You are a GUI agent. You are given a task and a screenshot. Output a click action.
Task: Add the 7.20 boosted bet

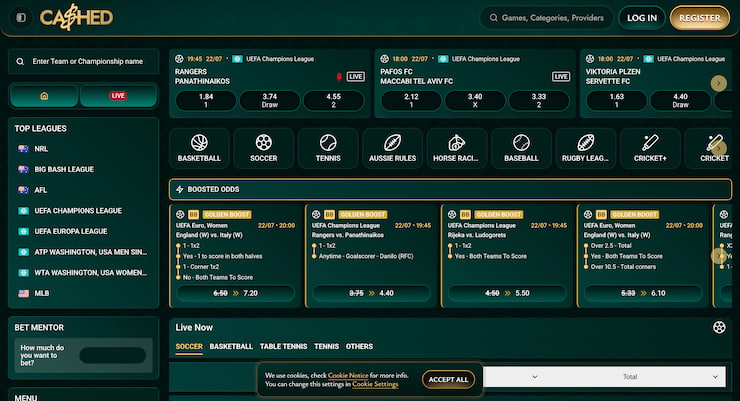tap(235, 293)
